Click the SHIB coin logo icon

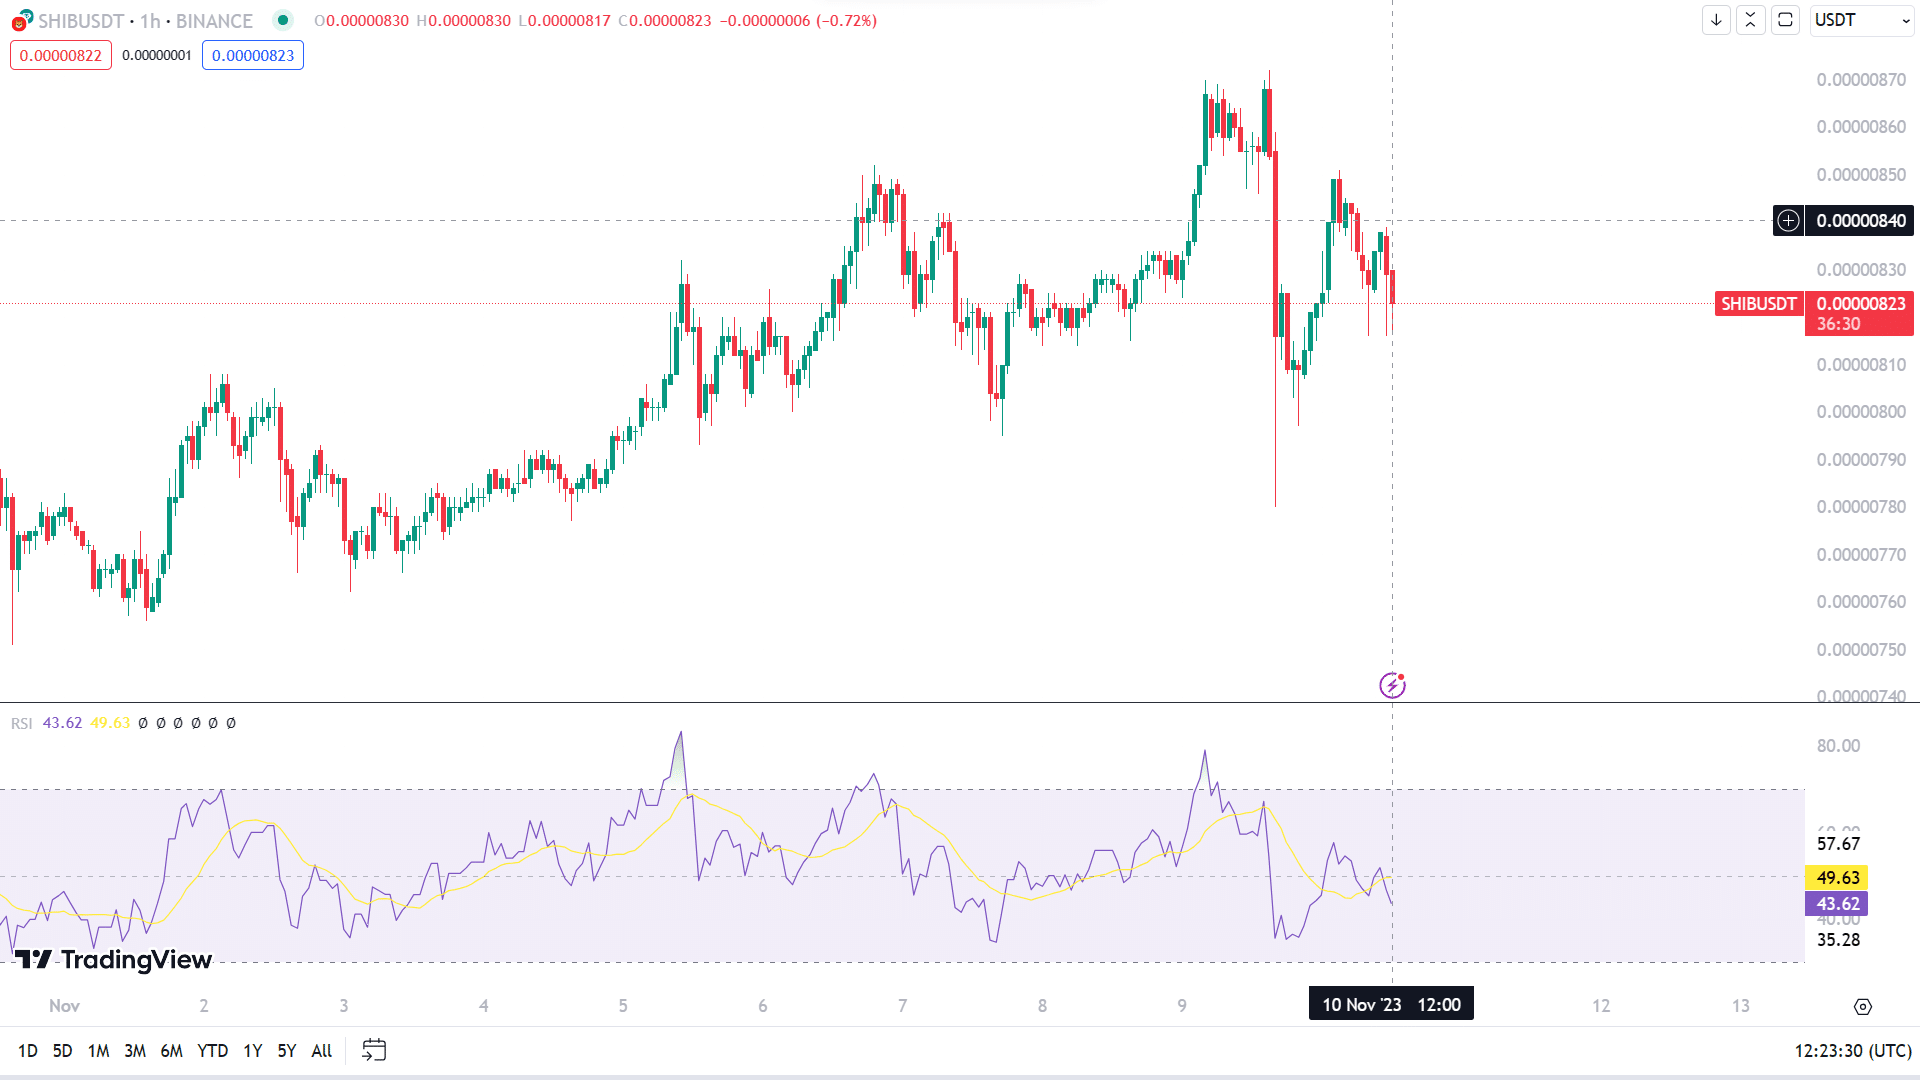21,20
